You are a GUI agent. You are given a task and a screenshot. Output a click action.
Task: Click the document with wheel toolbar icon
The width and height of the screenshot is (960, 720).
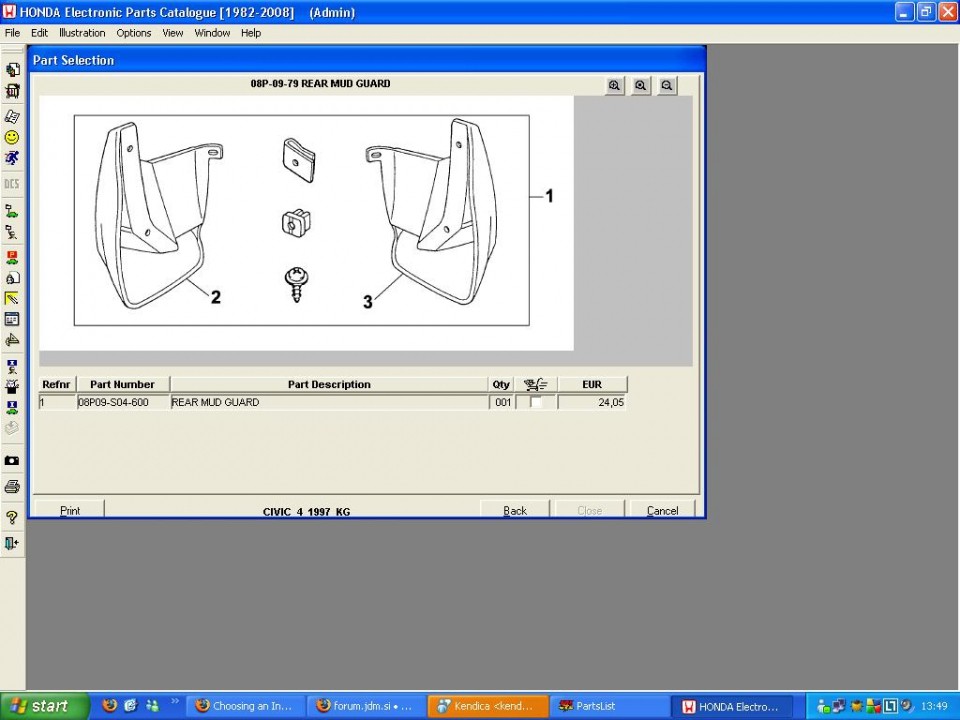[12, 277]
